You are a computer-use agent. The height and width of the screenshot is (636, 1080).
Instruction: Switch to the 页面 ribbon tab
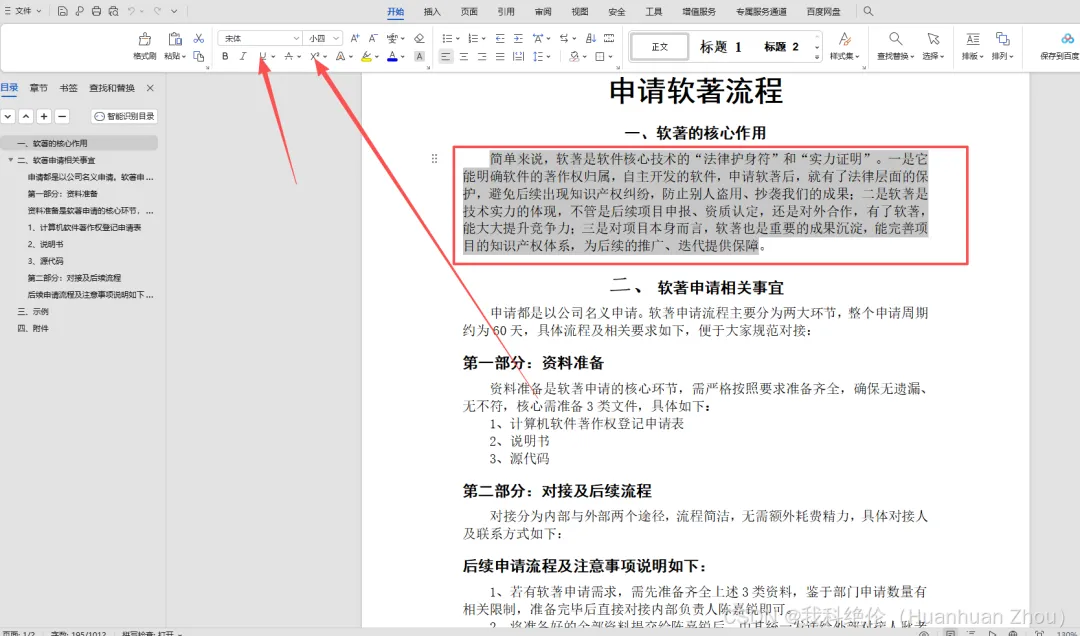469,11
